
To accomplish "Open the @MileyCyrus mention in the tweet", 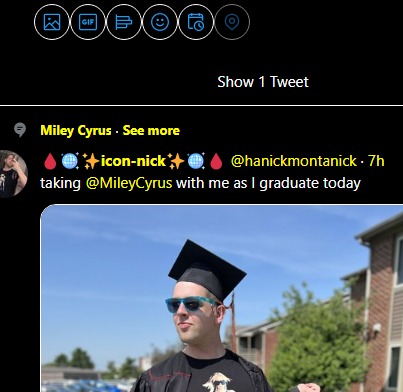I will tap(129, 183).
